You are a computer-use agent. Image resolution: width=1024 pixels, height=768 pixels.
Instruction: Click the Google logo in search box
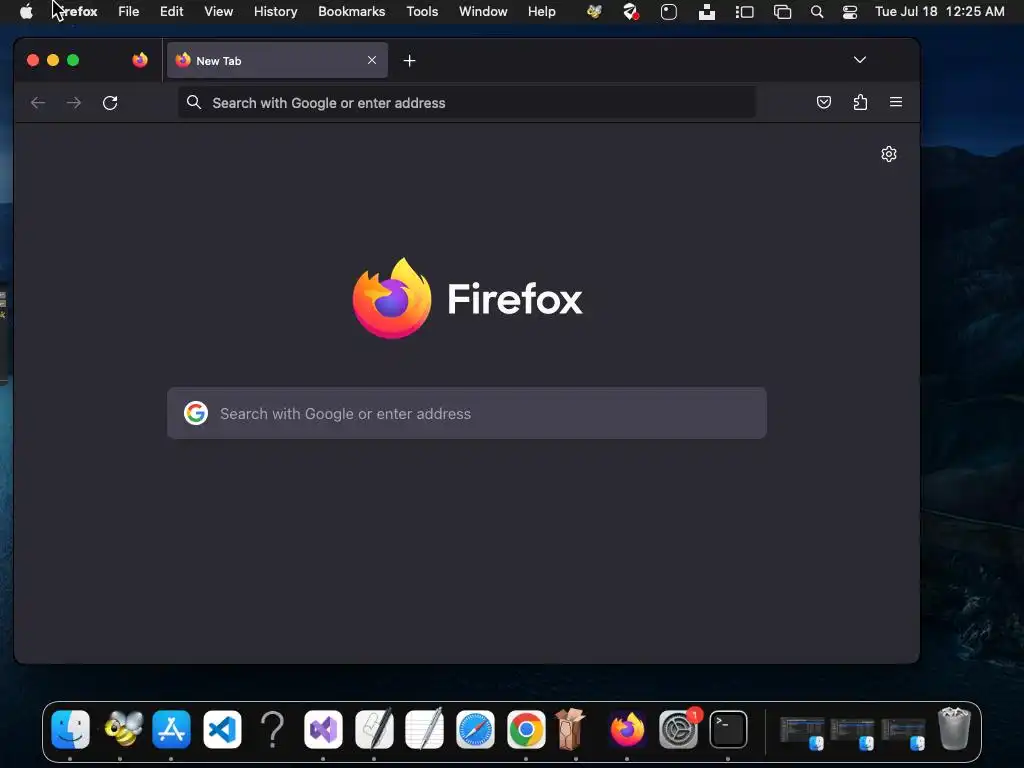pyautogui.click(x=195, y=413)
